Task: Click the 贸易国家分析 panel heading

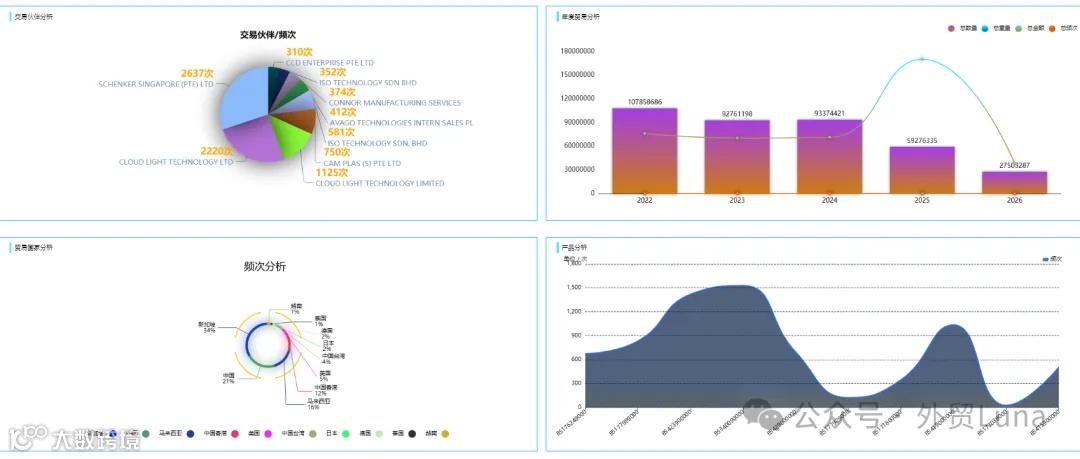Action: [33, 247]
